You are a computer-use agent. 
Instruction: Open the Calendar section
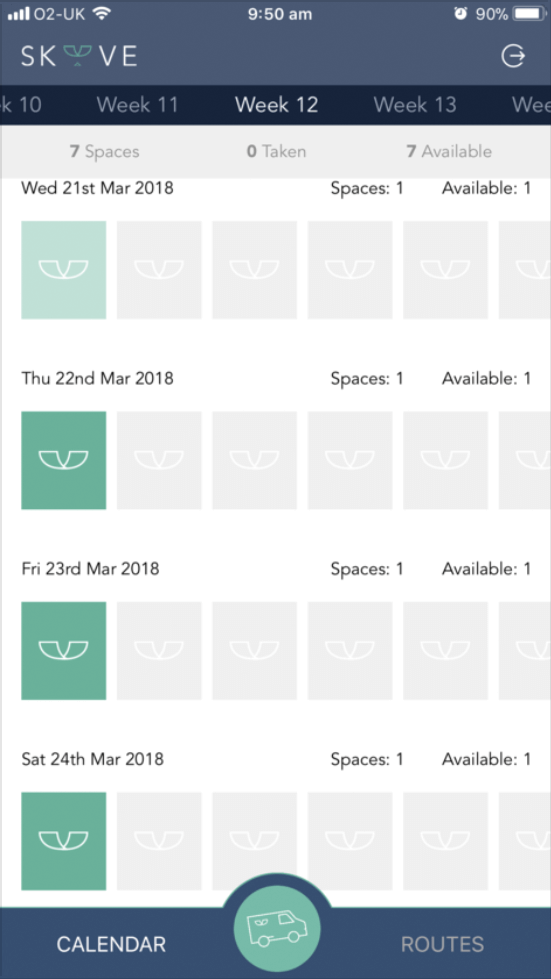click(x=111, y=944)
